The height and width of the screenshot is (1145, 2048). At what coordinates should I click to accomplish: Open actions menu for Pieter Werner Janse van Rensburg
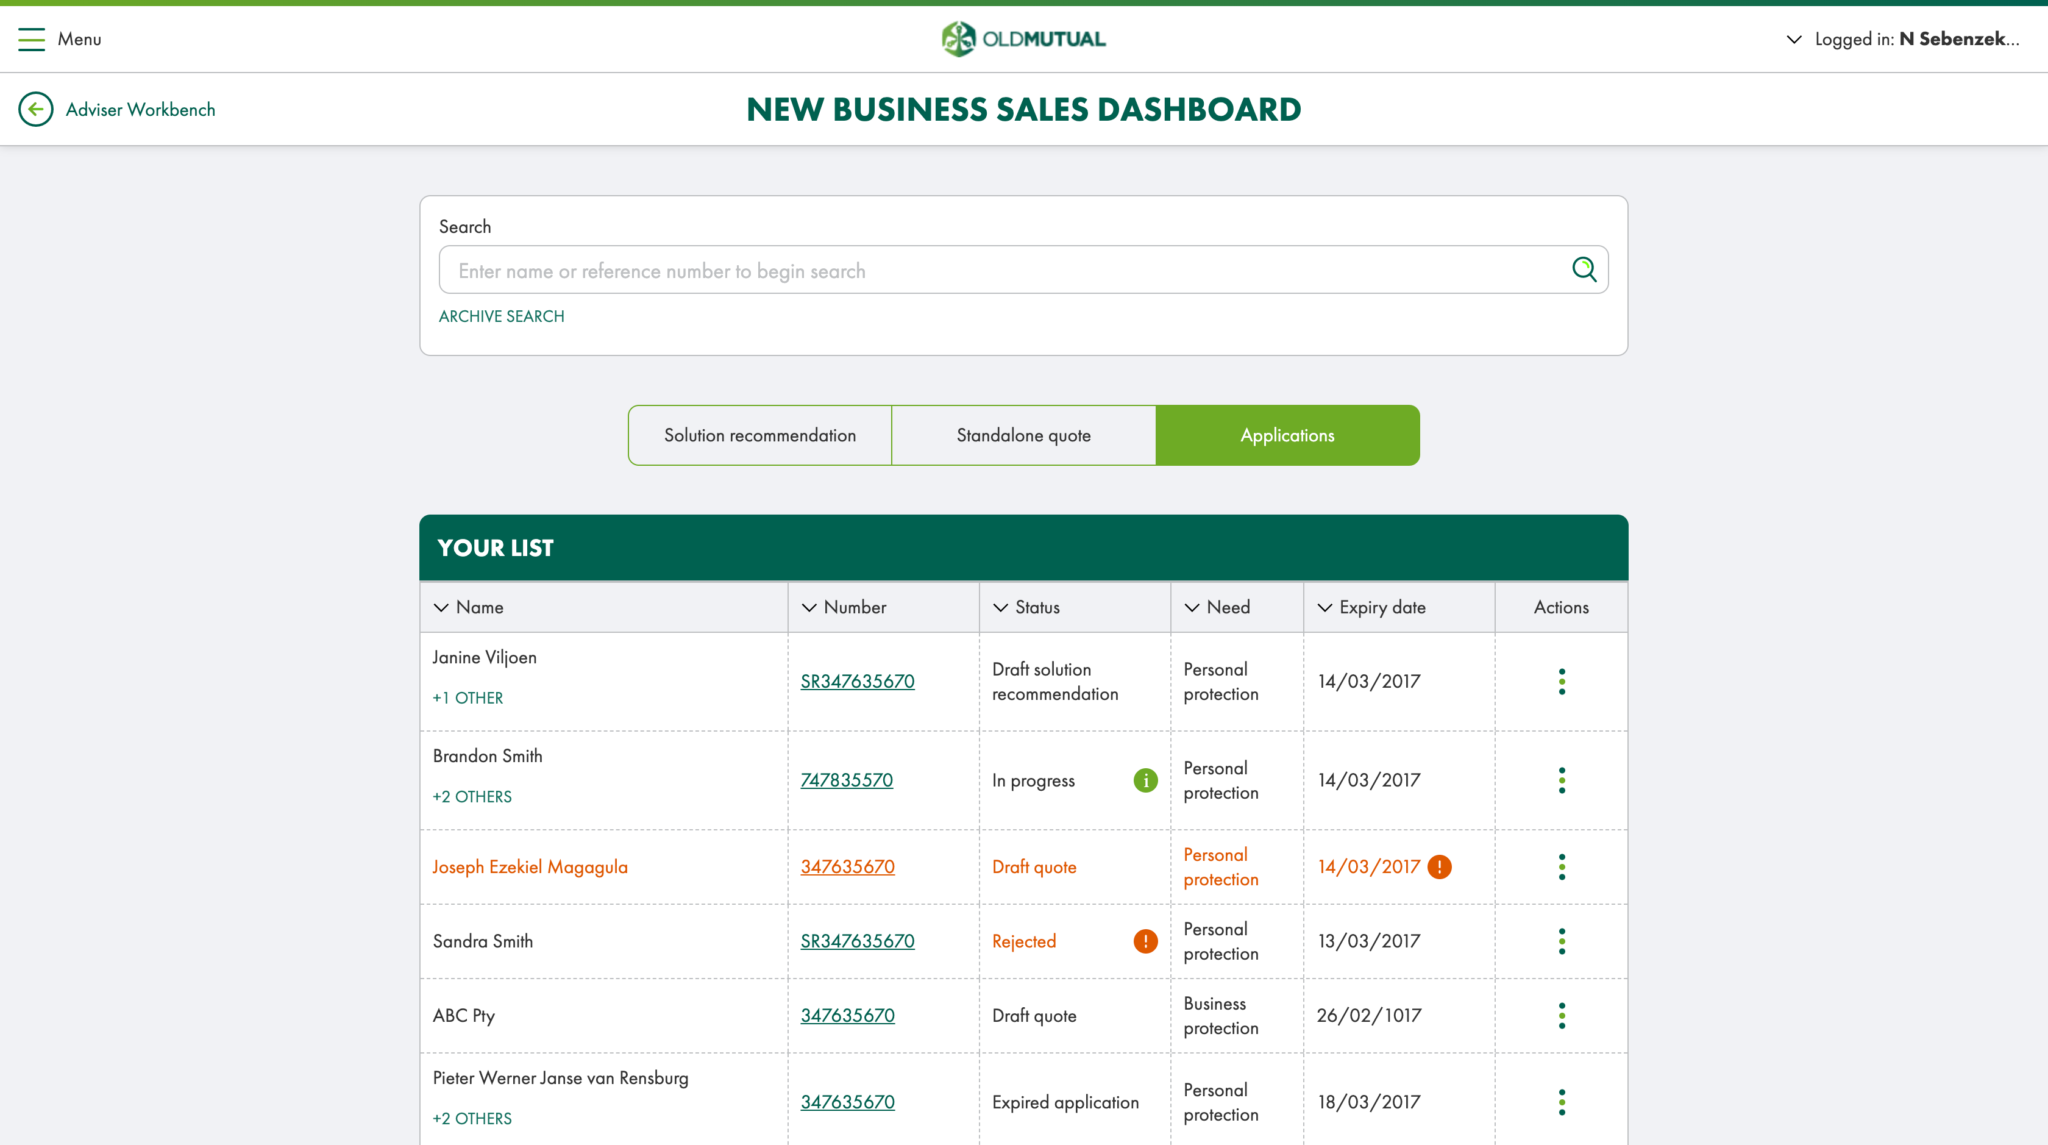coord(1561,1102)
